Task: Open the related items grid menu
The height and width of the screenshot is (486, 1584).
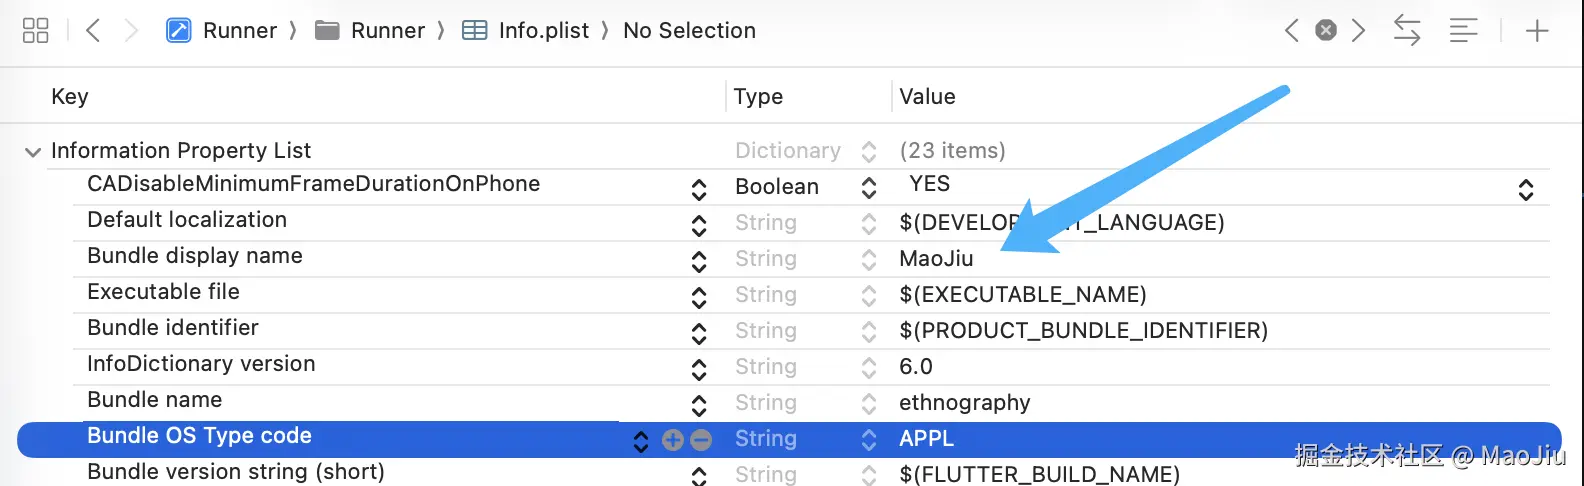Action: tap(35, 31)
